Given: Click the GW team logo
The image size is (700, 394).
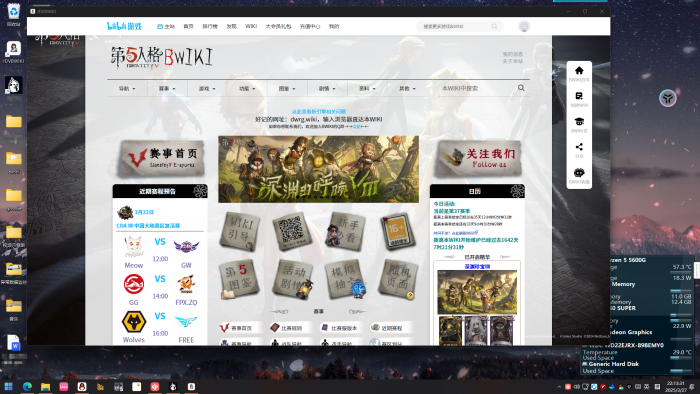Looking at the screenshot, I should pyautogui.click(x=186, y=246).
